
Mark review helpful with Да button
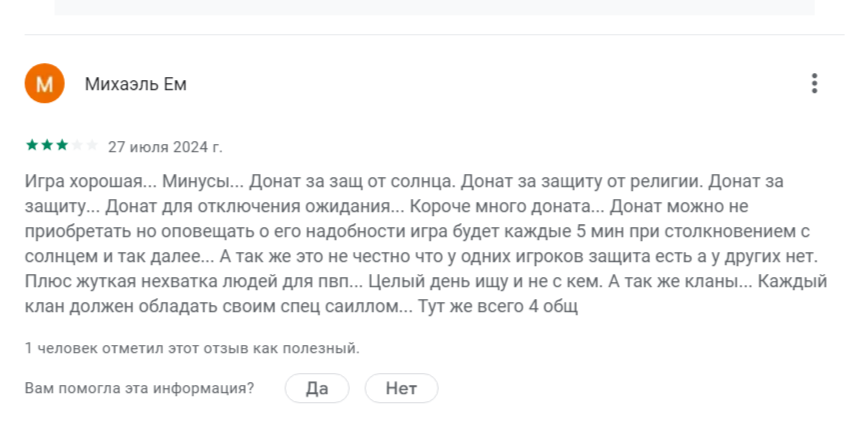317,388
